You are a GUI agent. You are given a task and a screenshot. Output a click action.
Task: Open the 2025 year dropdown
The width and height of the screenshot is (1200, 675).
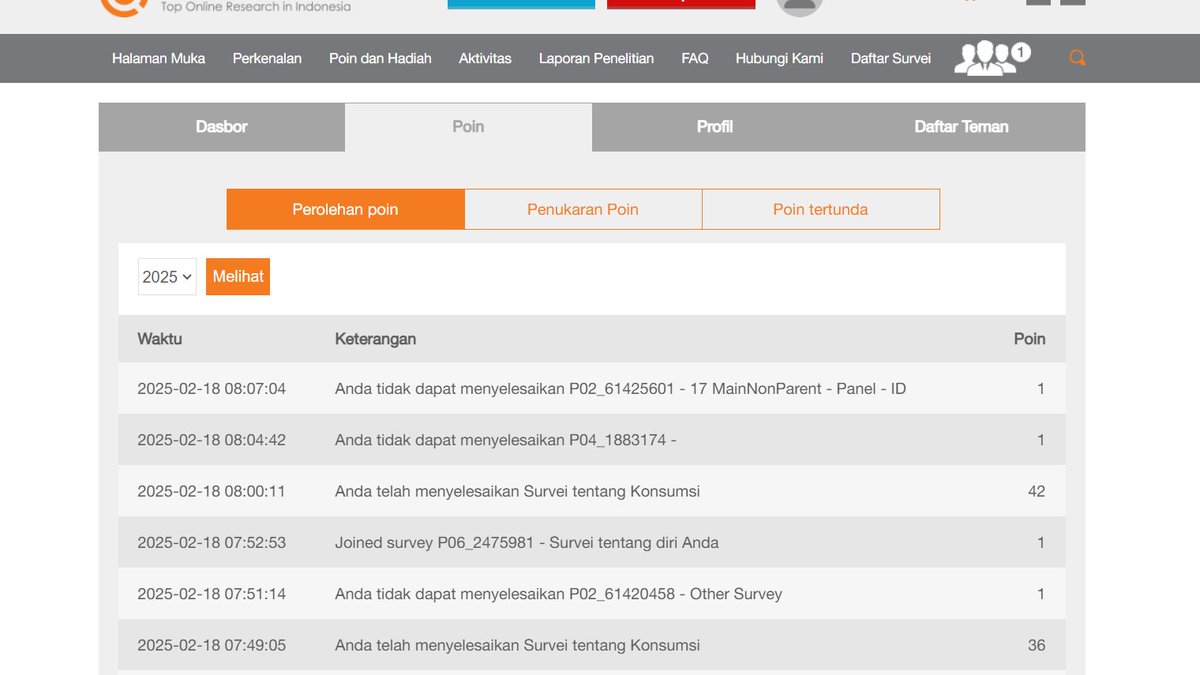[x=166, y=277]
